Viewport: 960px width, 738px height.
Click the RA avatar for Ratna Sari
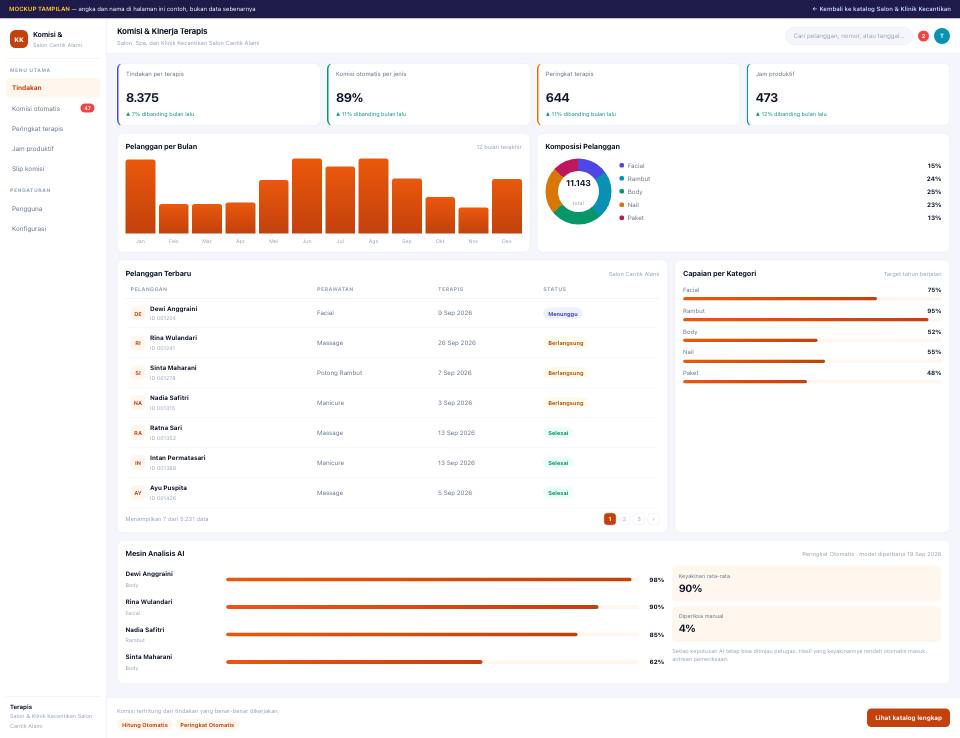click(138, 433)
